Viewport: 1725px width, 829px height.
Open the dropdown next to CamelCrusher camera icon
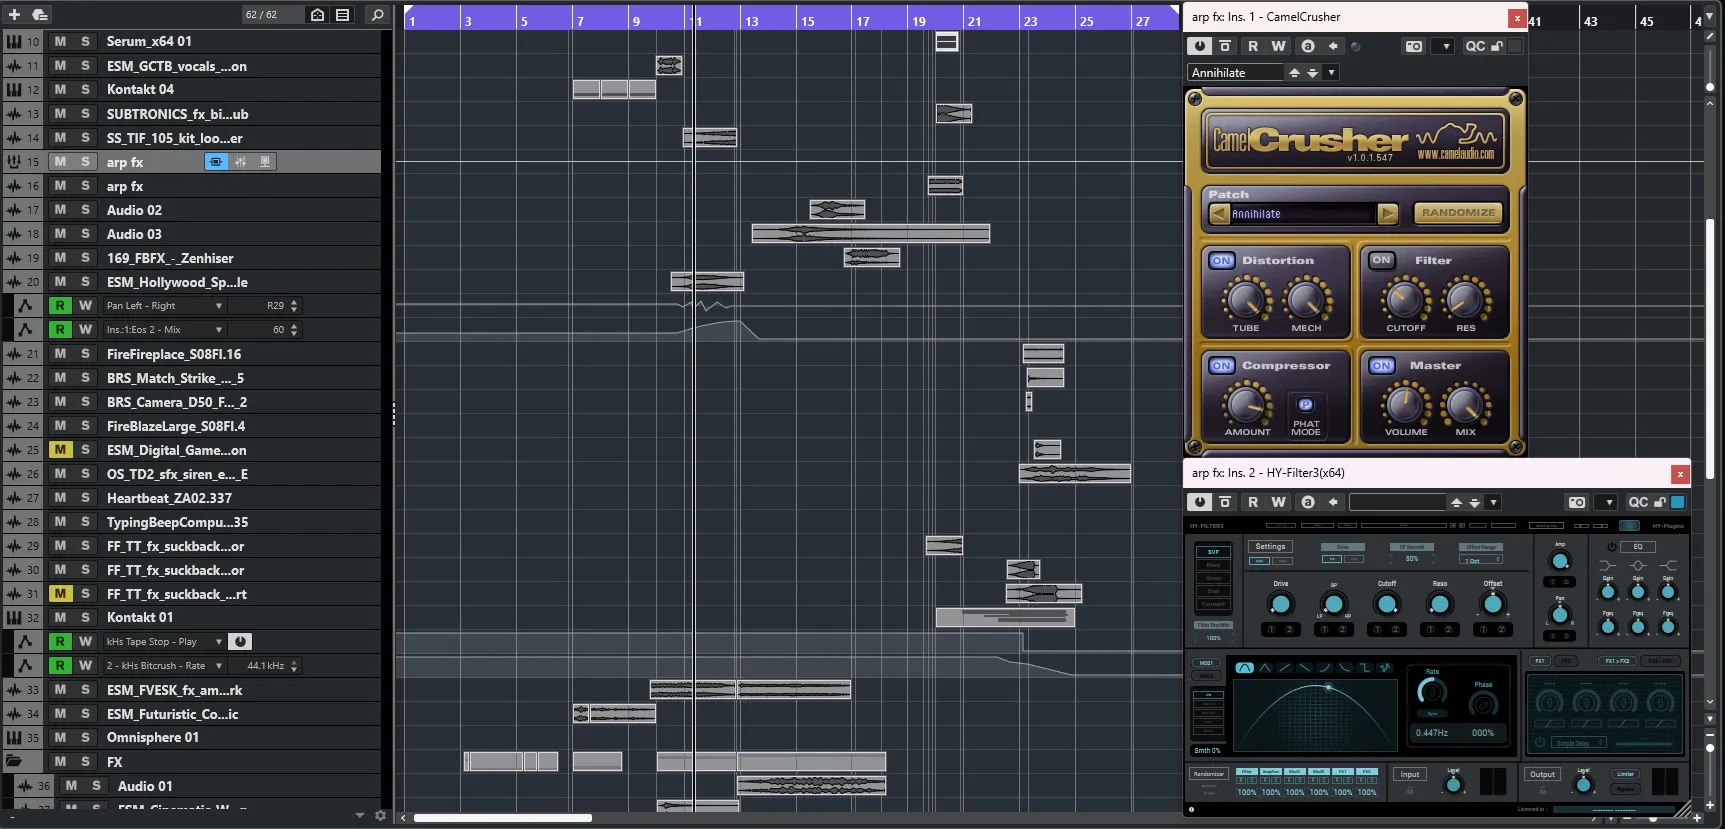click(1445, 46)
